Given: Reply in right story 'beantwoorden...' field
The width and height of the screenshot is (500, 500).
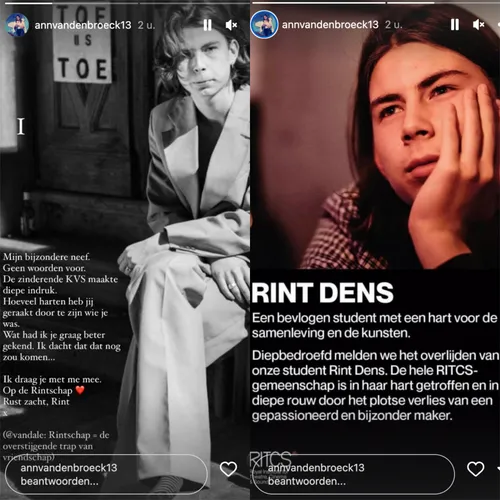Looking at the screenshot, I should 353,474.
